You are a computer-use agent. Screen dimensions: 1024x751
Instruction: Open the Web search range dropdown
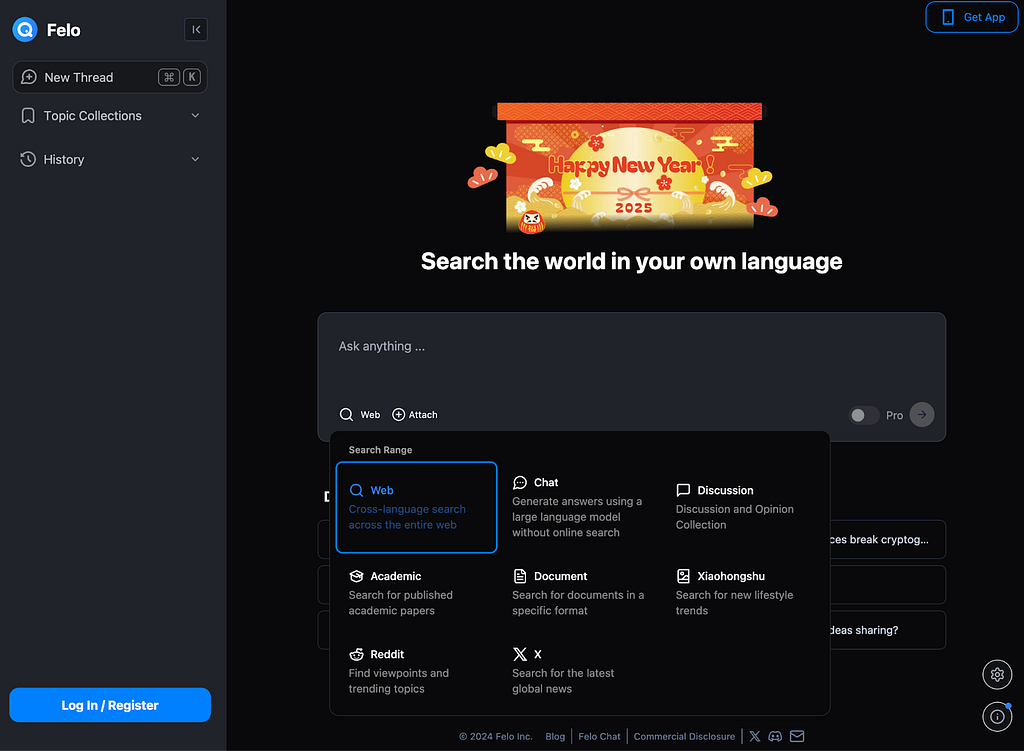pyautogui.click(x=360, y=415)
